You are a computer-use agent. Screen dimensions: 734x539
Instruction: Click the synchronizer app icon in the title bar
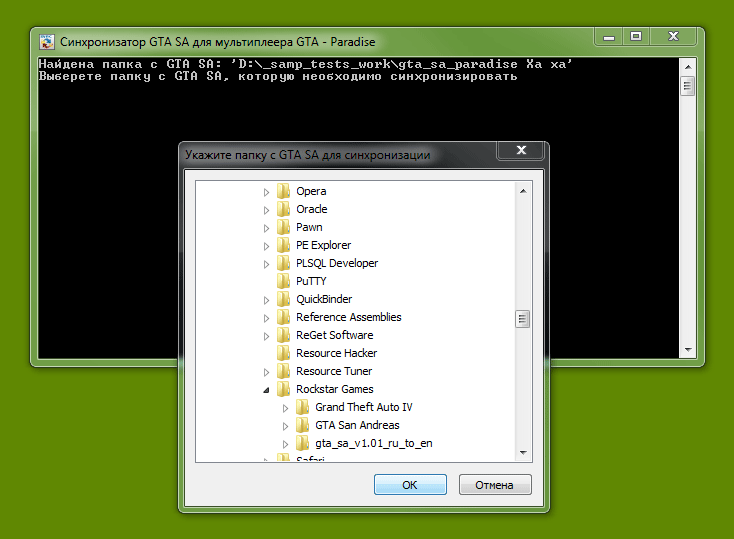[46, 42]
